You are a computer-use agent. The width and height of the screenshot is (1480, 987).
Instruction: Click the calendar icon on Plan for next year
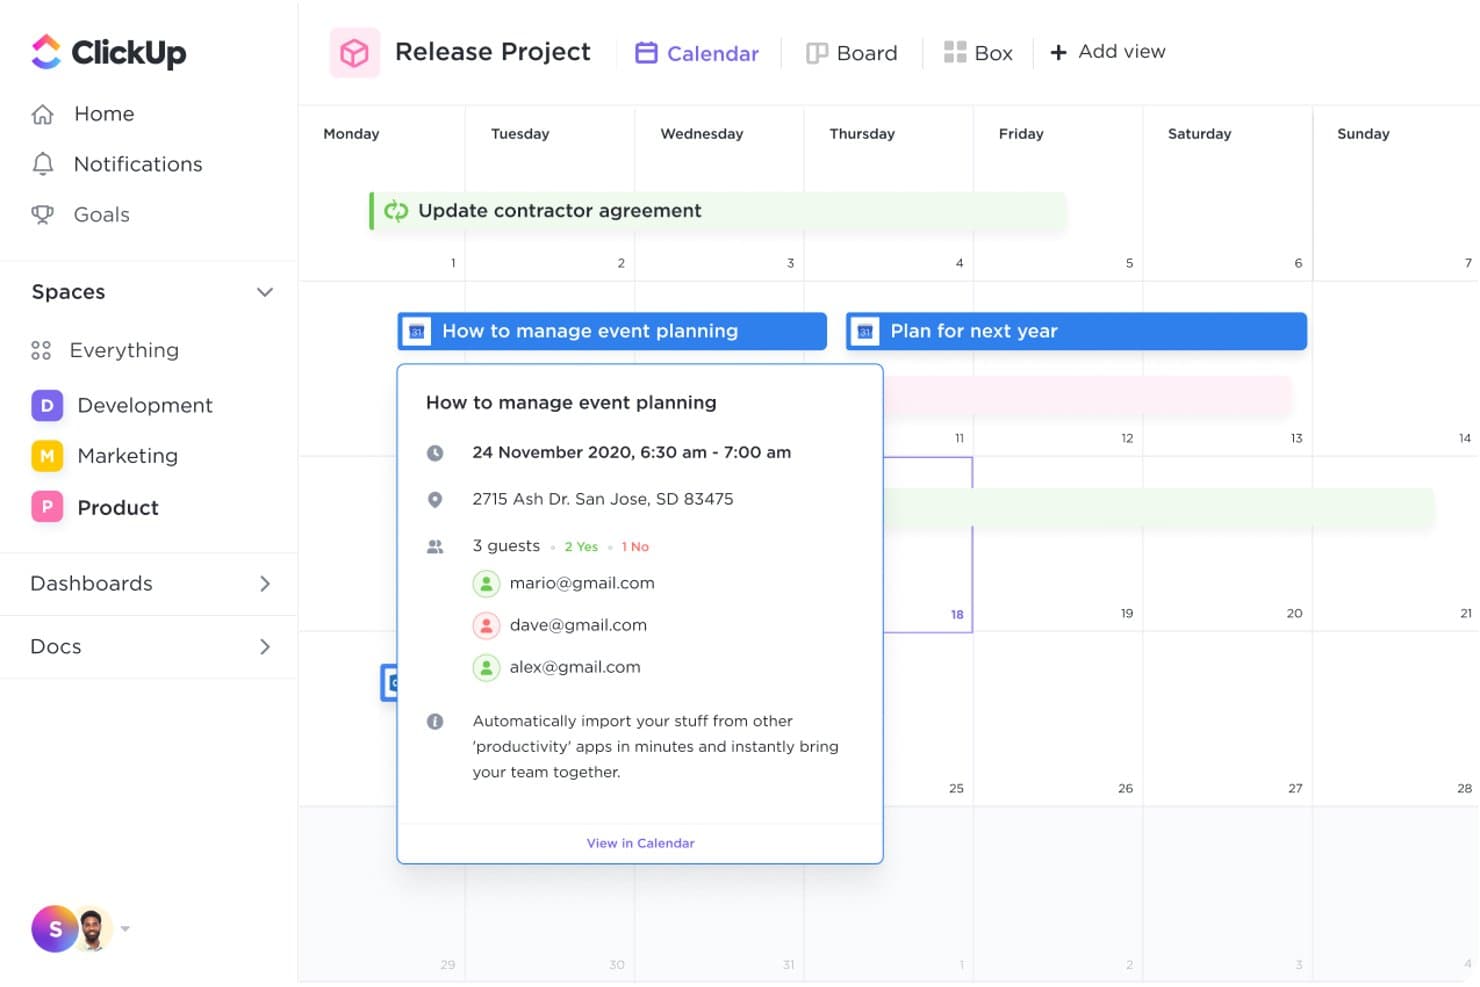tap(866, 331)
